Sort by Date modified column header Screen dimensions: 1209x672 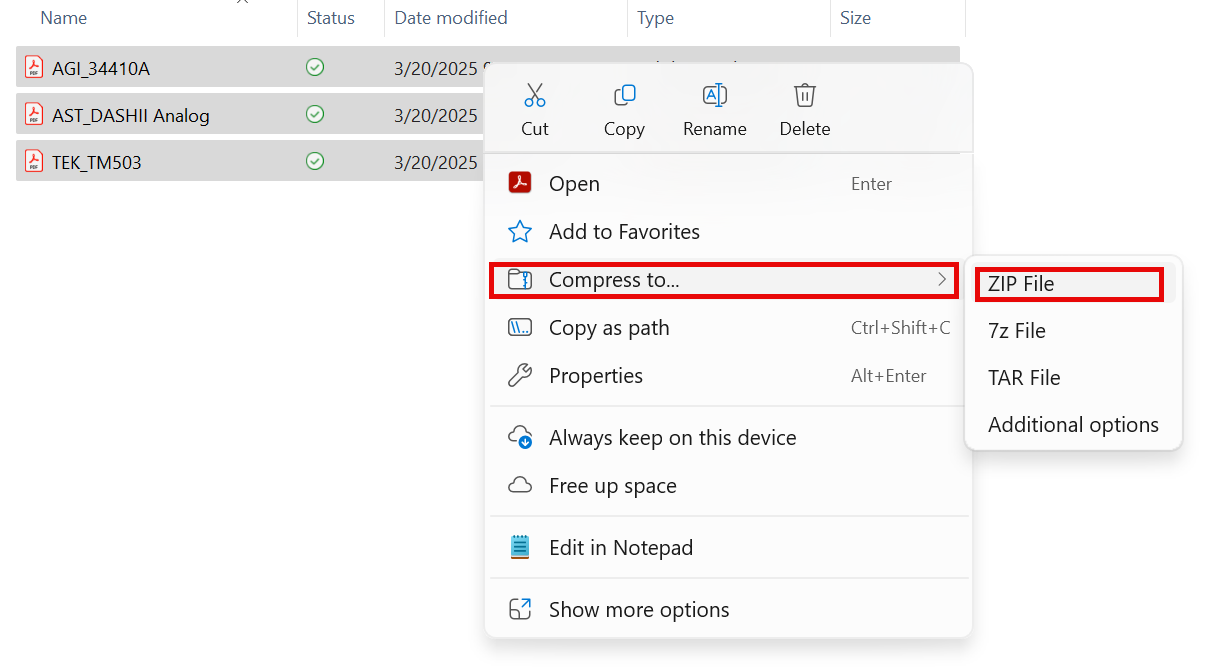451,18
